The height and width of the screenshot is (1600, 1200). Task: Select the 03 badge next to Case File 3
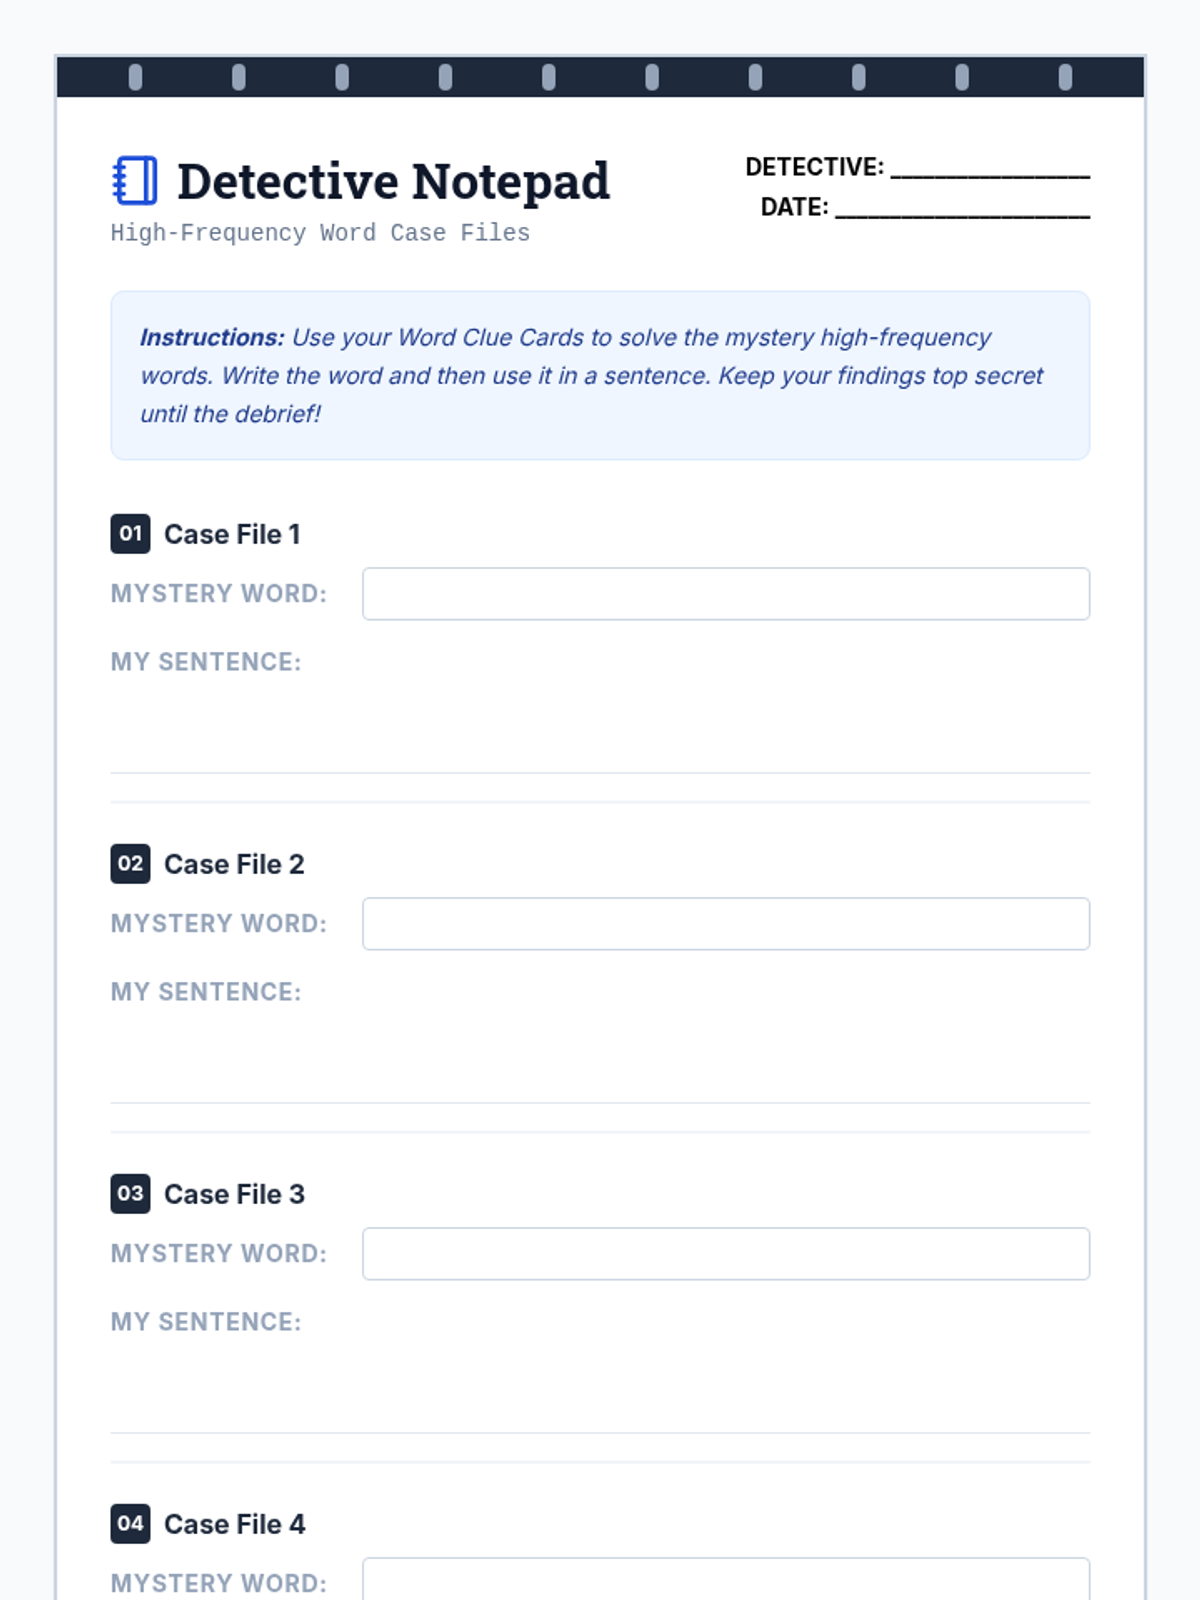(130, 1194)
